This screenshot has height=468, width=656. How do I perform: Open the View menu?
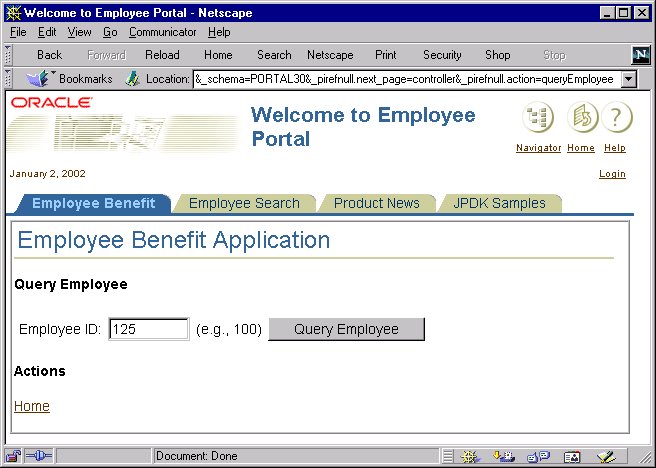[79, 32]
